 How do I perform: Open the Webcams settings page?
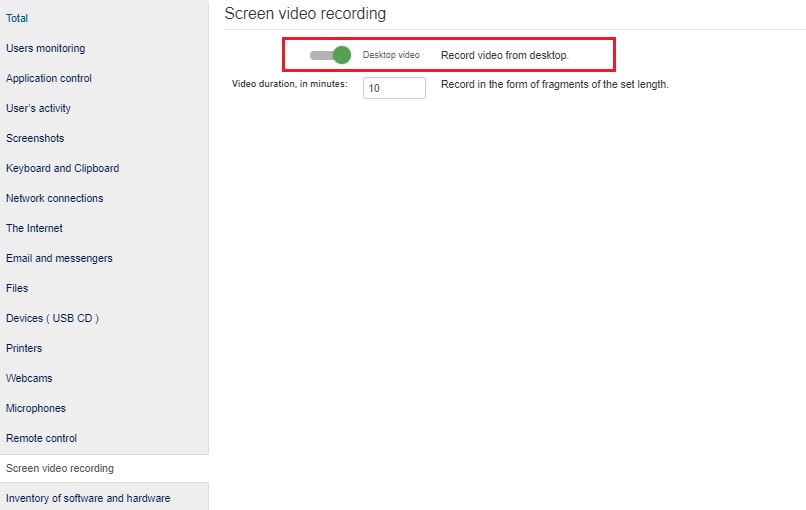[x=29, y=378]
